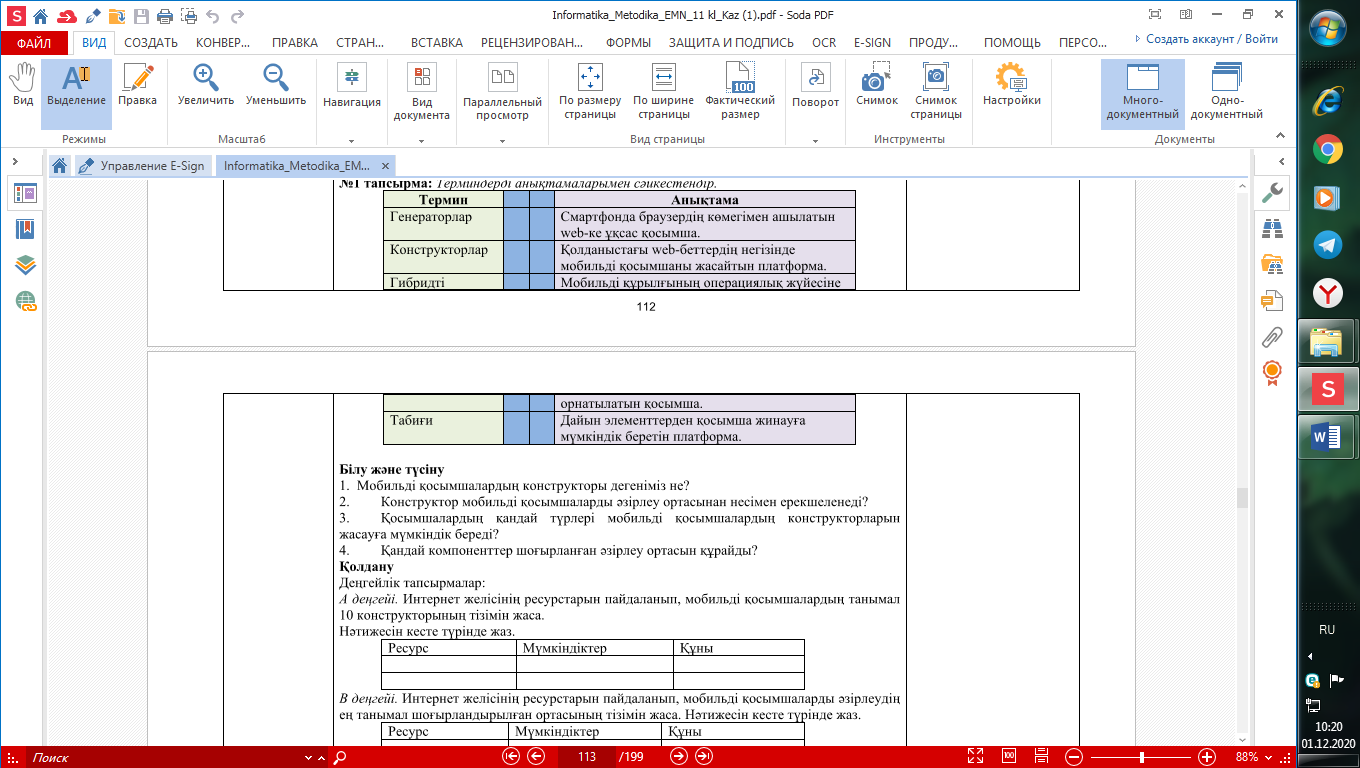Switch to the 'Управление E-Sign' tab
This screenshot has width=1360, height=768.
click(143, 166)
